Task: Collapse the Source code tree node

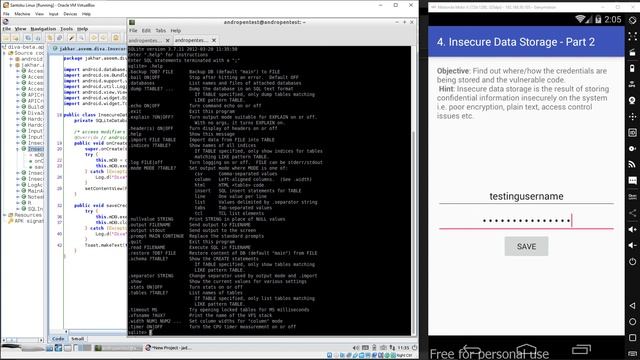Action: point(4,53)
